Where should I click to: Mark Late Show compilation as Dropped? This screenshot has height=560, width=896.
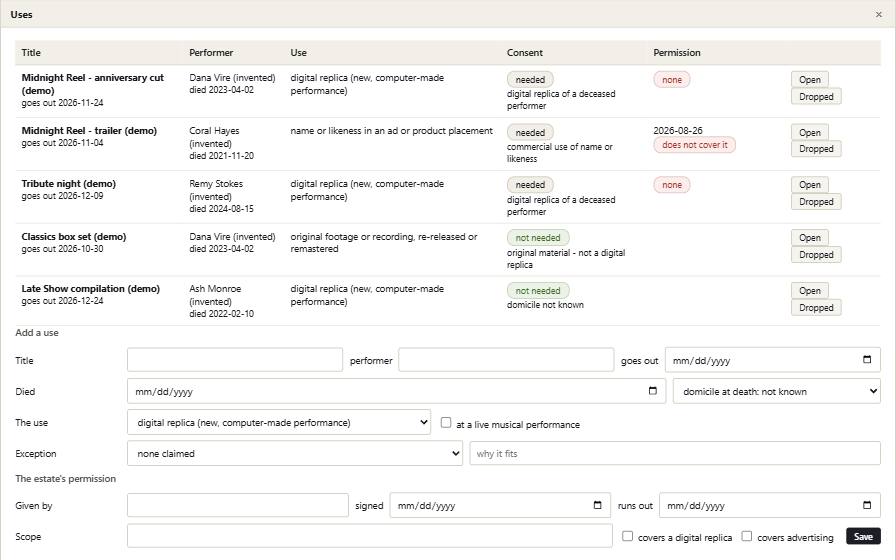pyautogui.click(x=816, y=307)
